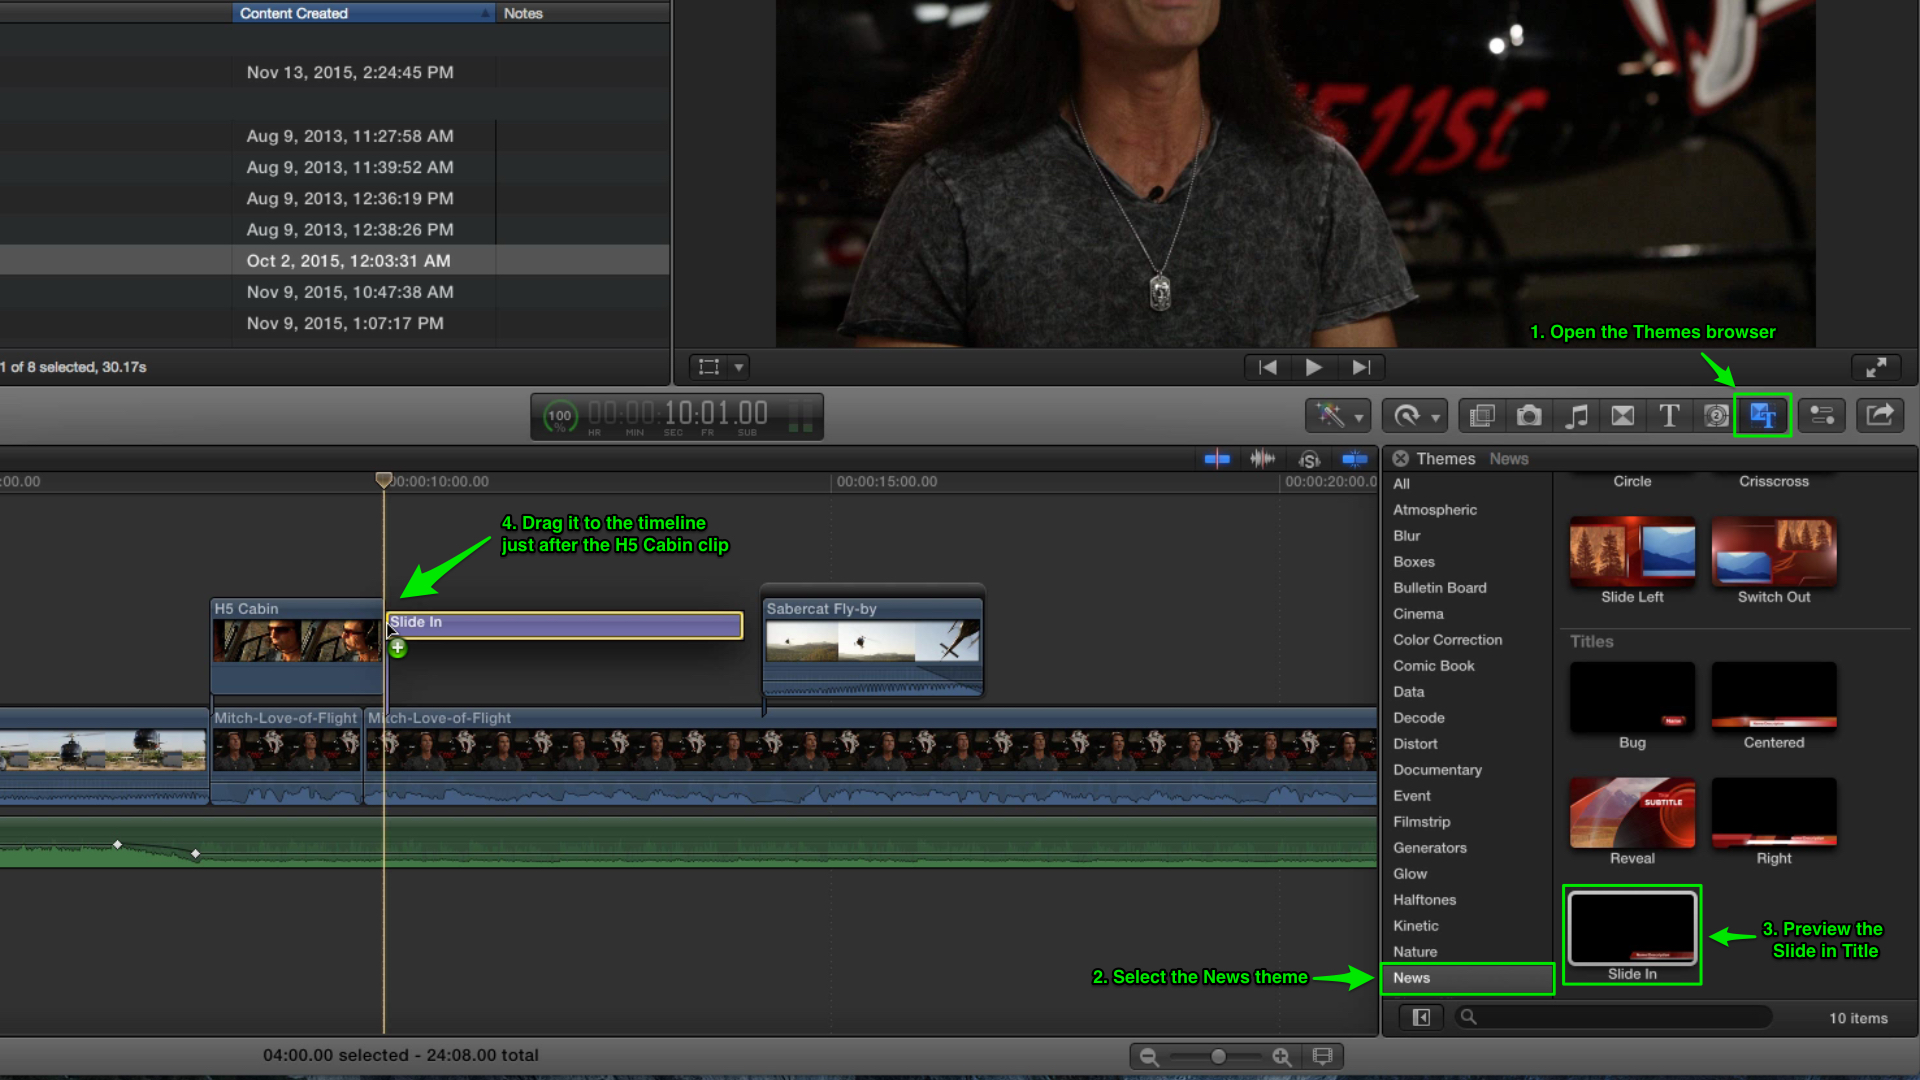Screen dimensions: 1920x1080
Task: Click the Slide In title thumbnail
Action: click(1631, 928)
